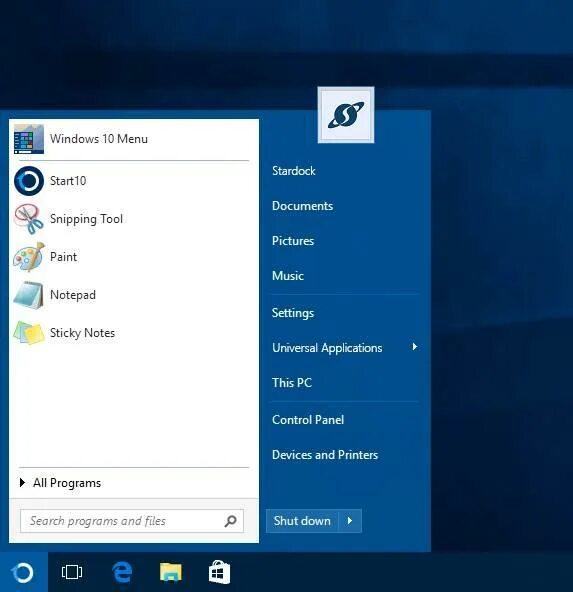Open the Windows Store from the taskbar
The image size is (573, 592).
219,572
